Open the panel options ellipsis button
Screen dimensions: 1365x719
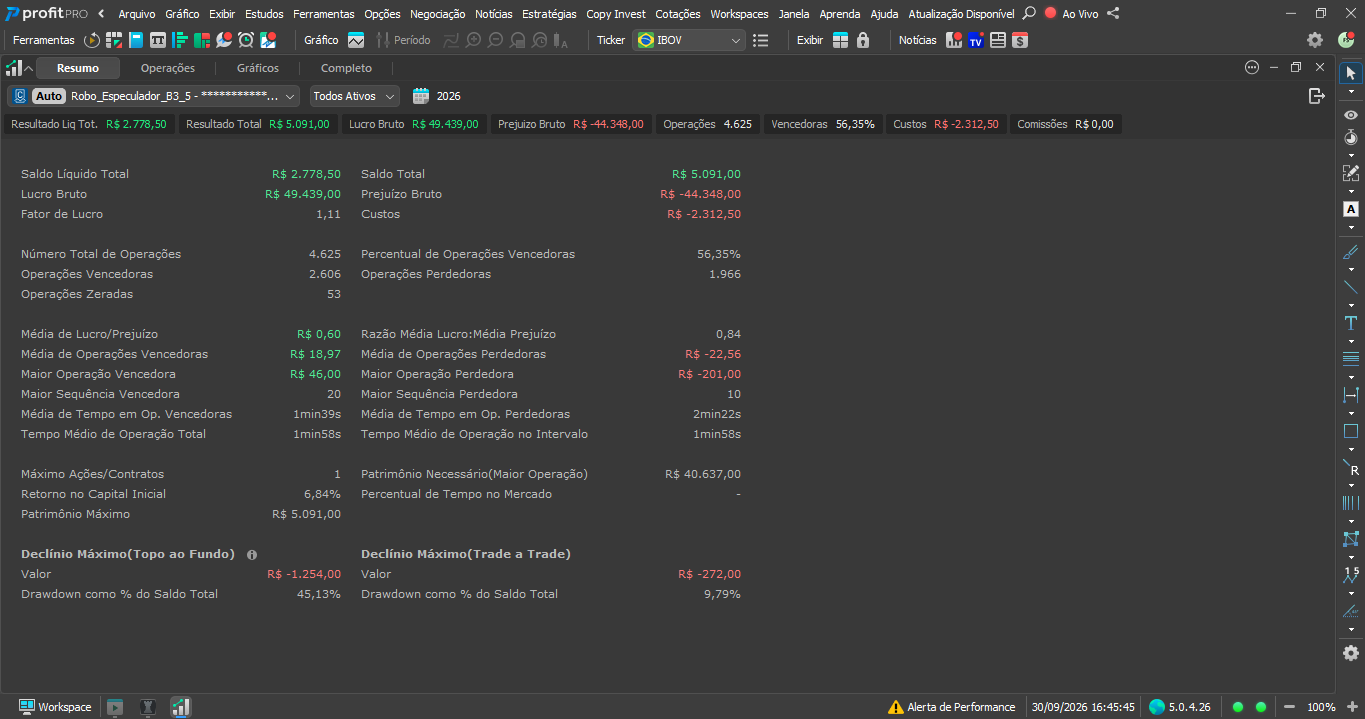[1252, 67]
